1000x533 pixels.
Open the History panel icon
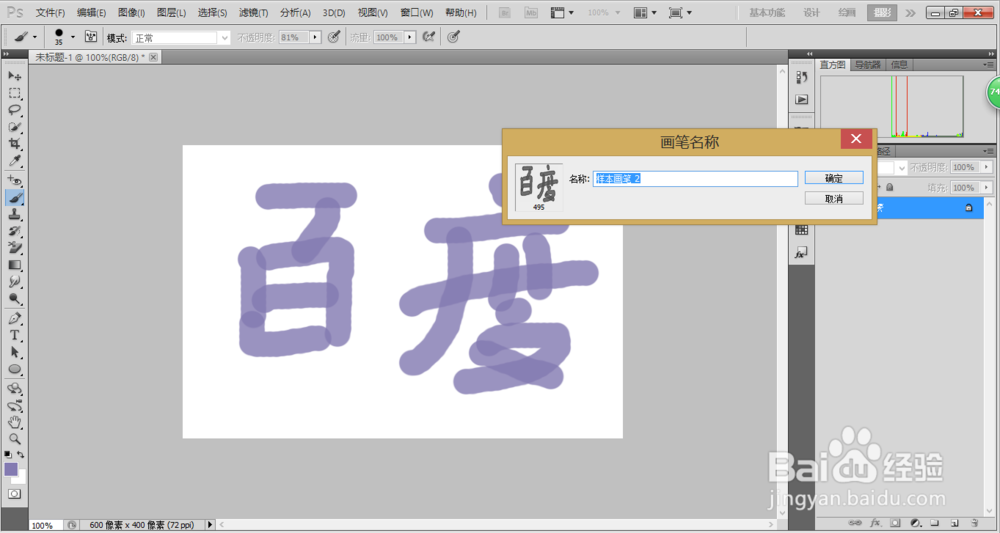click(x=802, y=78)
